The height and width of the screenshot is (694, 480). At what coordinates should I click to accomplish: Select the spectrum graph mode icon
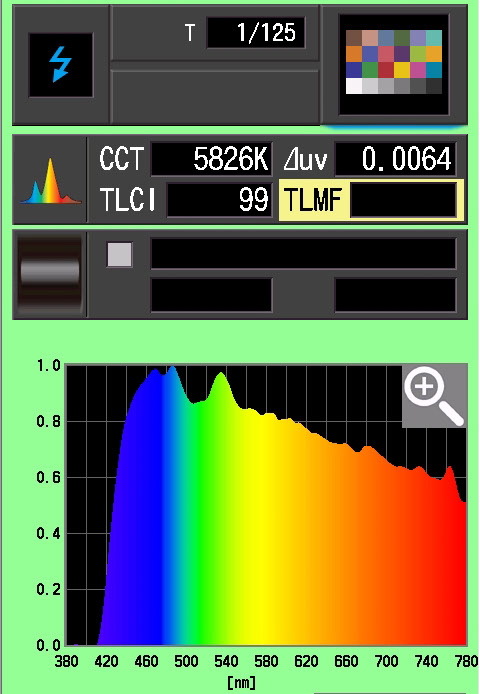[x=50, y=181]
